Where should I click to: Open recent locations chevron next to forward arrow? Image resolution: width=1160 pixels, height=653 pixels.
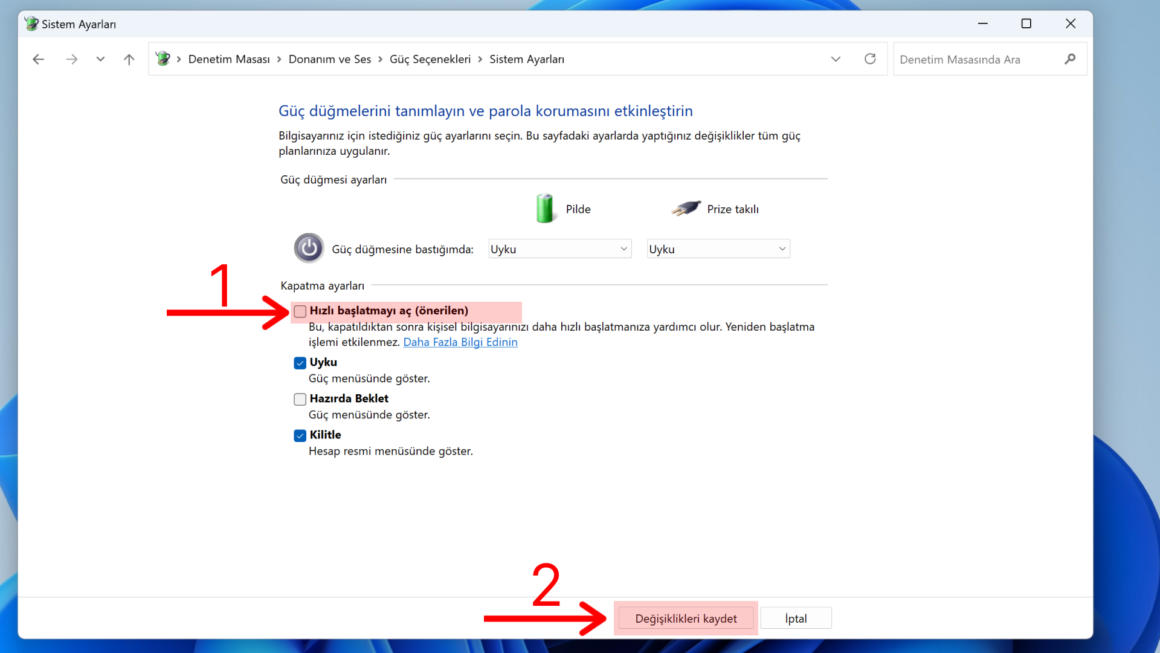(100, 59)
